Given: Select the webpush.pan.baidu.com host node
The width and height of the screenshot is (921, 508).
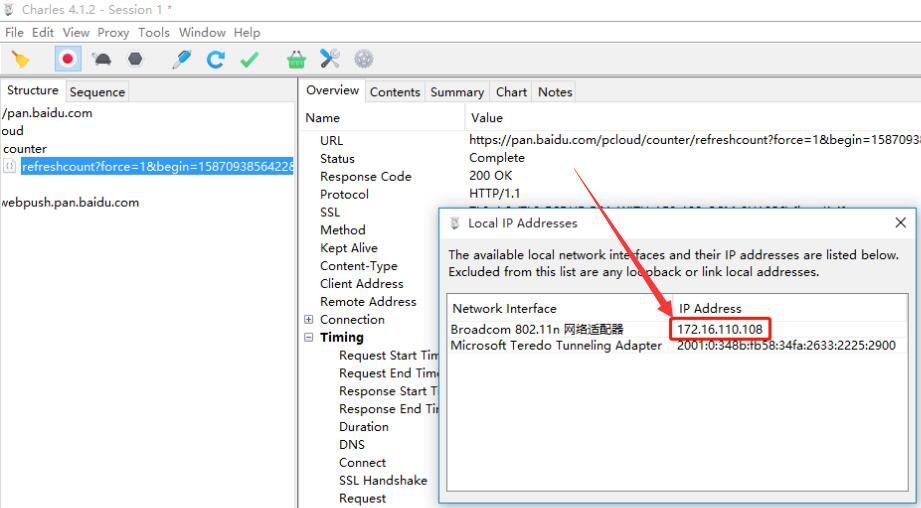Looking at the screenshot, I should (70, 203).
